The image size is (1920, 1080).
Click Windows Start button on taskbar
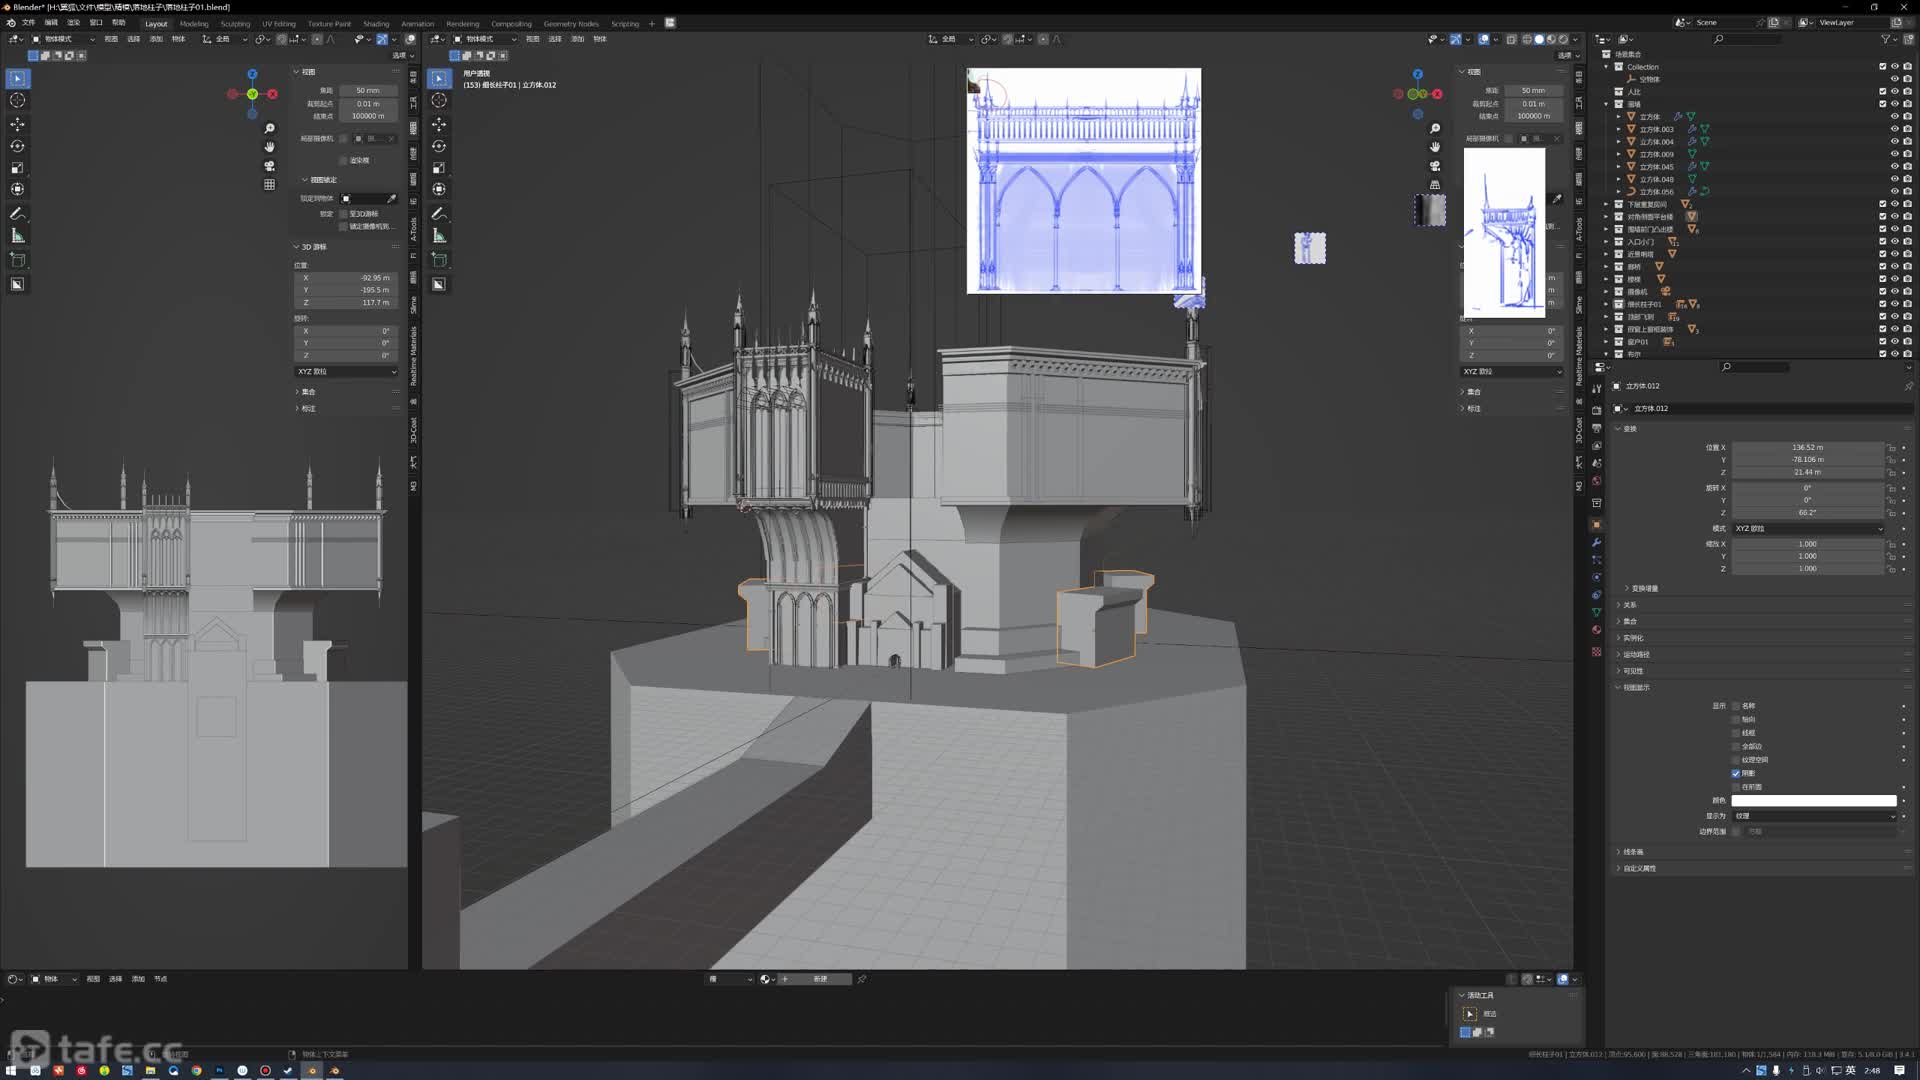click(11, 1070)
